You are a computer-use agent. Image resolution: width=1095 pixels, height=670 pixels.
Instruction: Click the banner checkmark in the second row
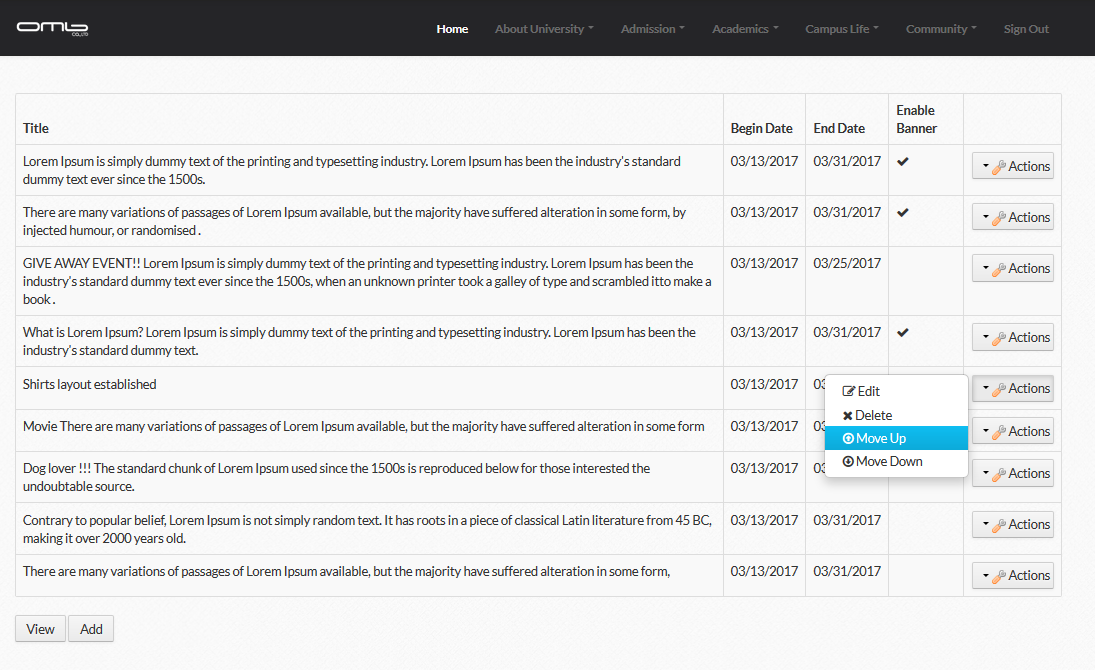[x=902, y=212]
